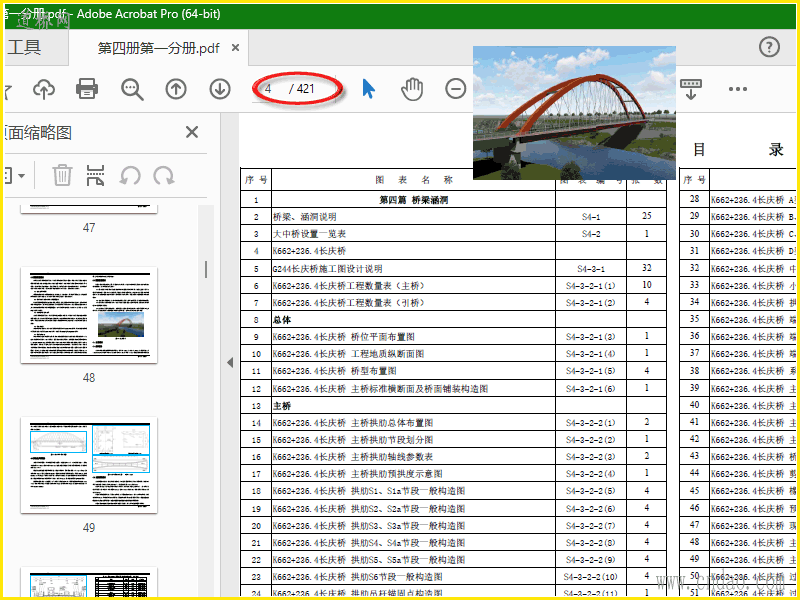Screen dimensions: 800x600
Task: Click the magnifier search tool icon
Action: [132, 89]
